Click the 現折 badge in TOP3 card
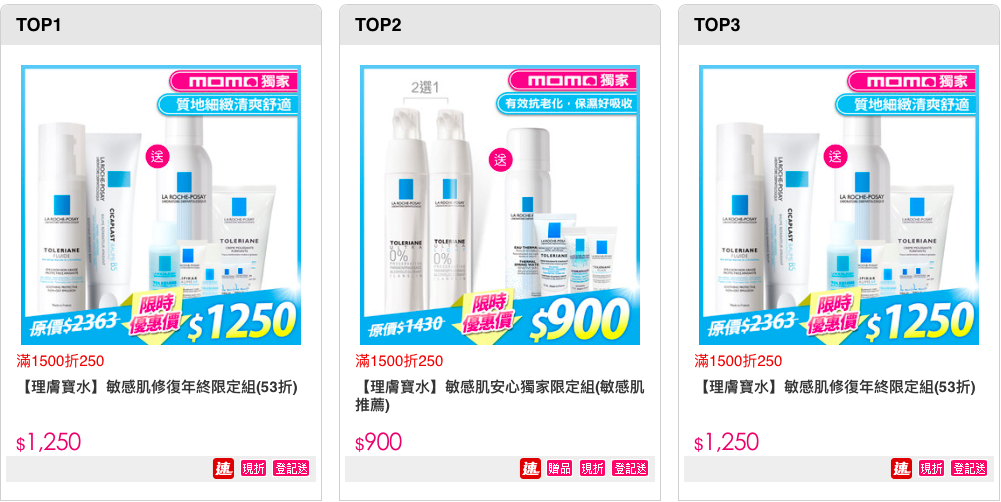1001x502 pixels. click(x=931, y=469)
